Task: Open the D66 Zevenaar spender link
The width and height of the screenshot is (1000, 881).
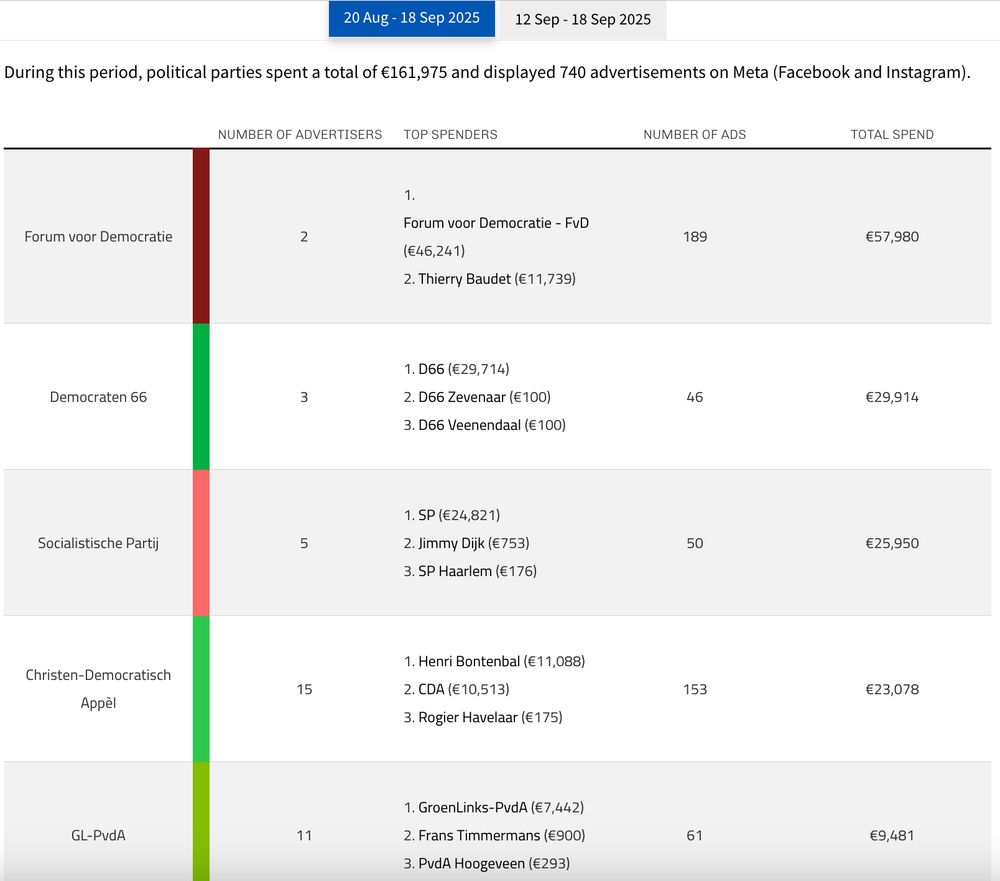Action: tap(464, 397)
